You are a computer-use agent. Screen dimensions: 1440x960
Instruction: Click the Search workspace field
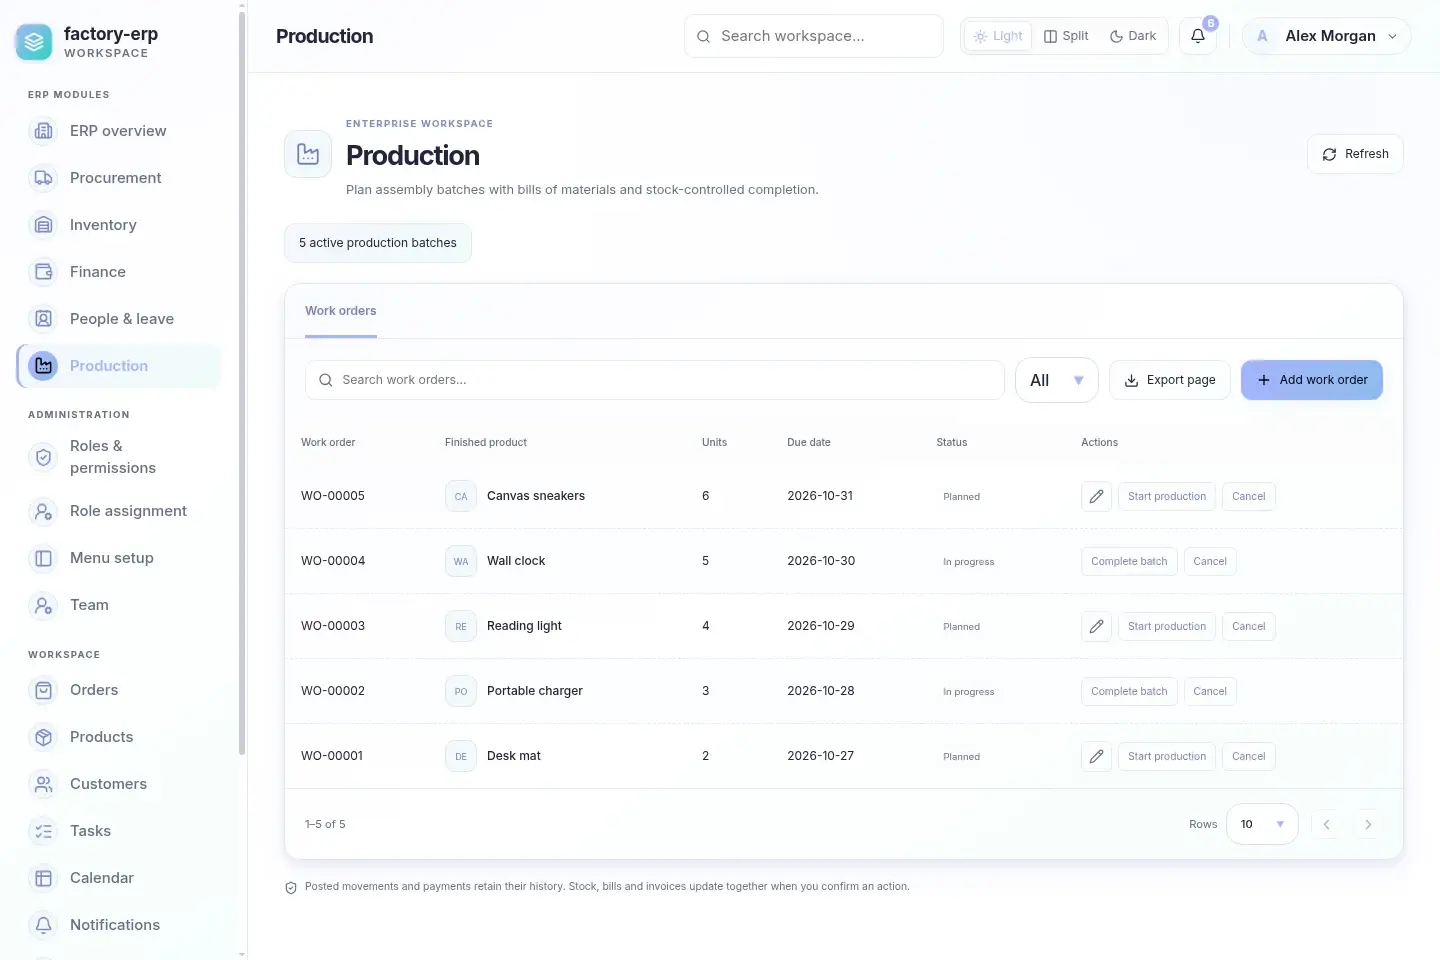coord(814,36)
